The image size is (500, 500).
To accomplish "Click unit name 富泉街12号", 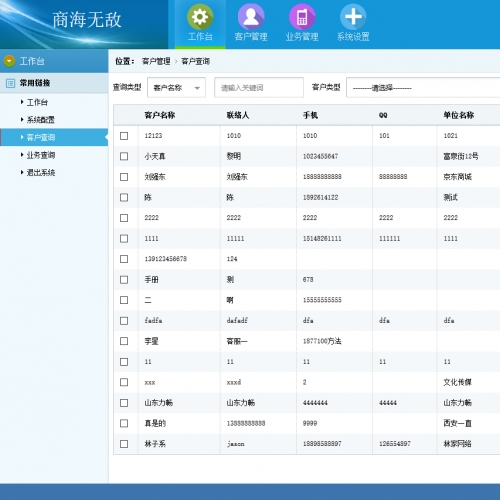I will tap(461, 156).
